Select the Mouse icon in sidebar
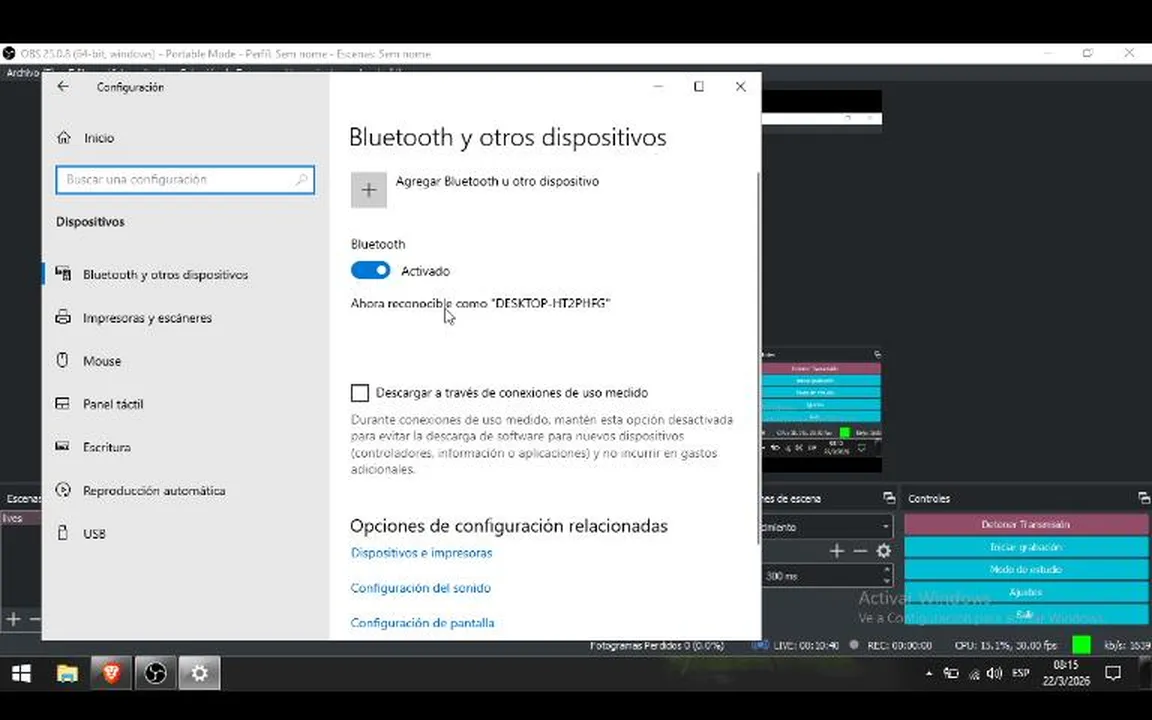The width and height of the screenshot is (1152, 720). click(63, 361)
